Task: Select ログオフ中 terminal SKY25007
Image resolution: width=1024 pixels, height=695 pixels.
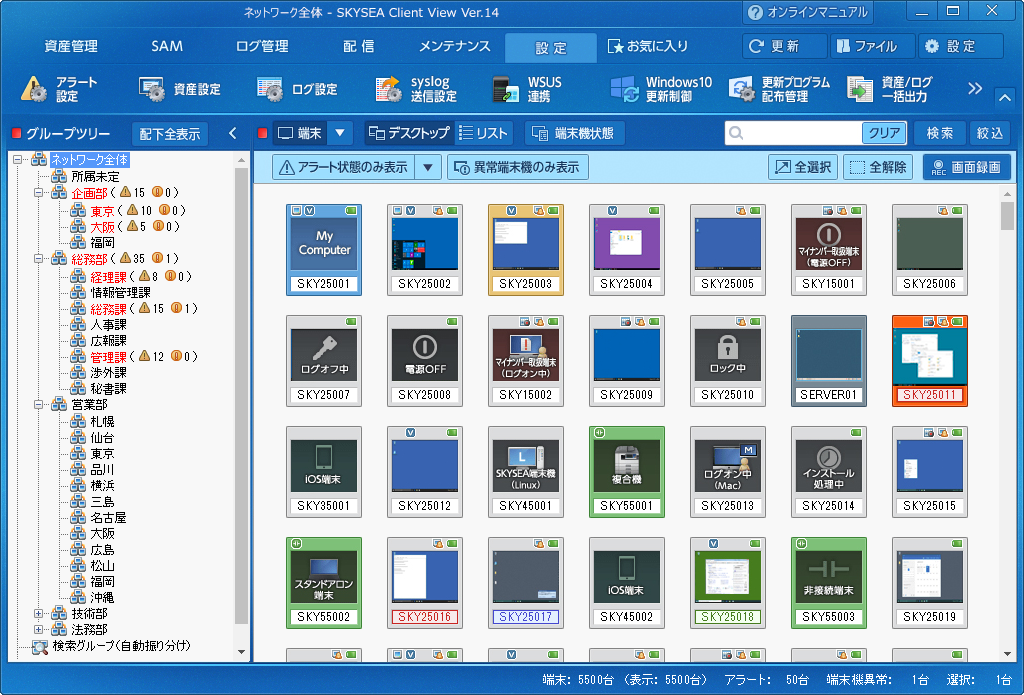Action: [324, 361]
